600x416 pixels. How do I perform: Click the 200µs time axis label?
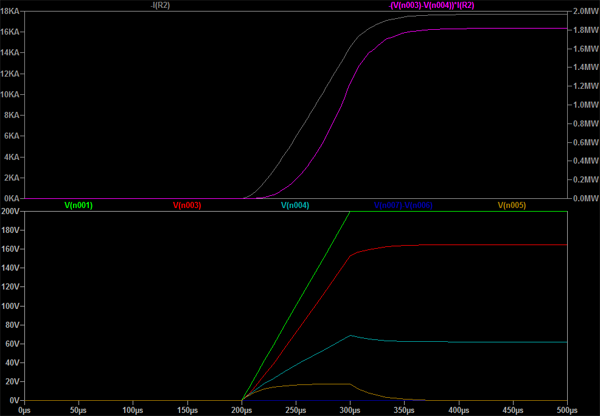click(241, 411)
